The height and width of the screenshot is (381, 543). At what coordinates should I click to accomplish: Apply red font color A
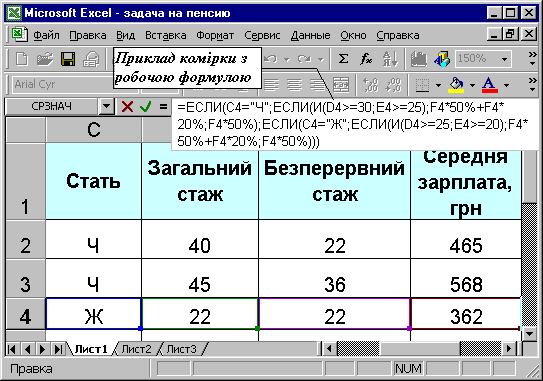click(489, 85)
